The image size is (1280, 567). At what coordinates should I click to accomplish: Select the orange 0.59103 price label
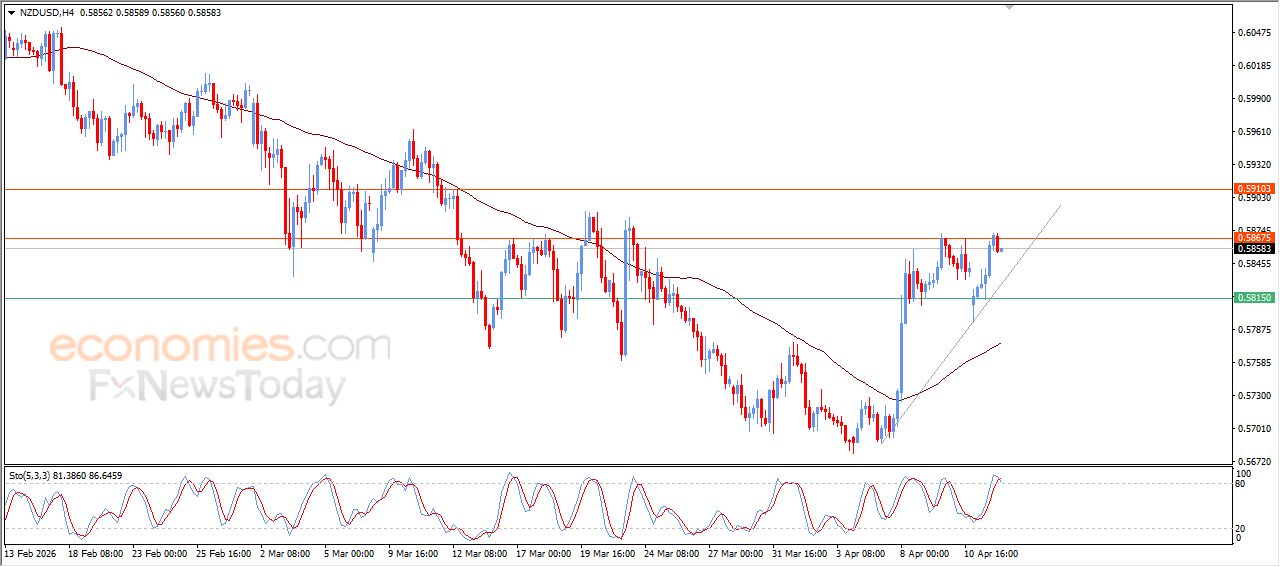(1254, 189)
